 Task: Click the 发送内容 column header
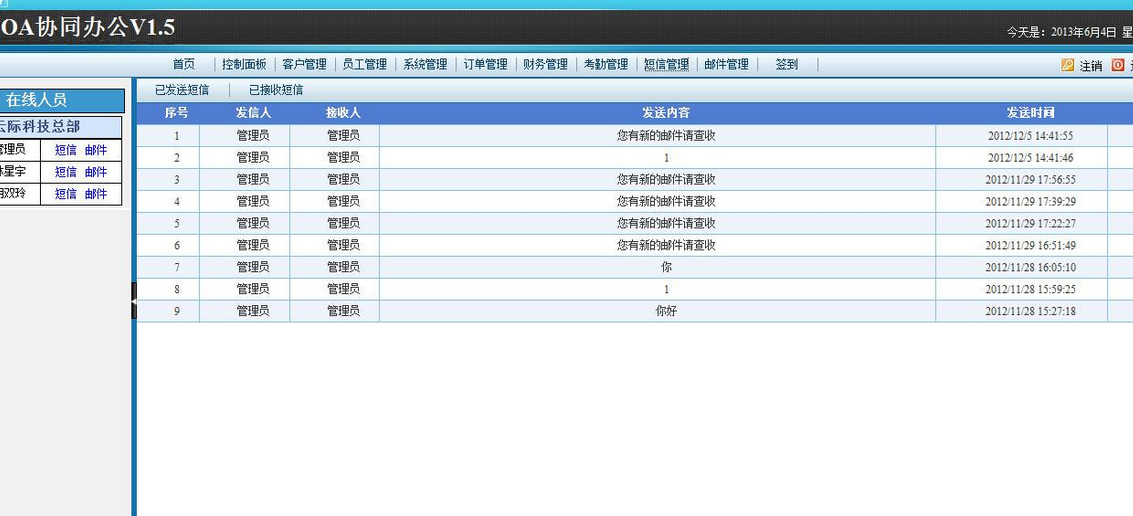[666, 113]
